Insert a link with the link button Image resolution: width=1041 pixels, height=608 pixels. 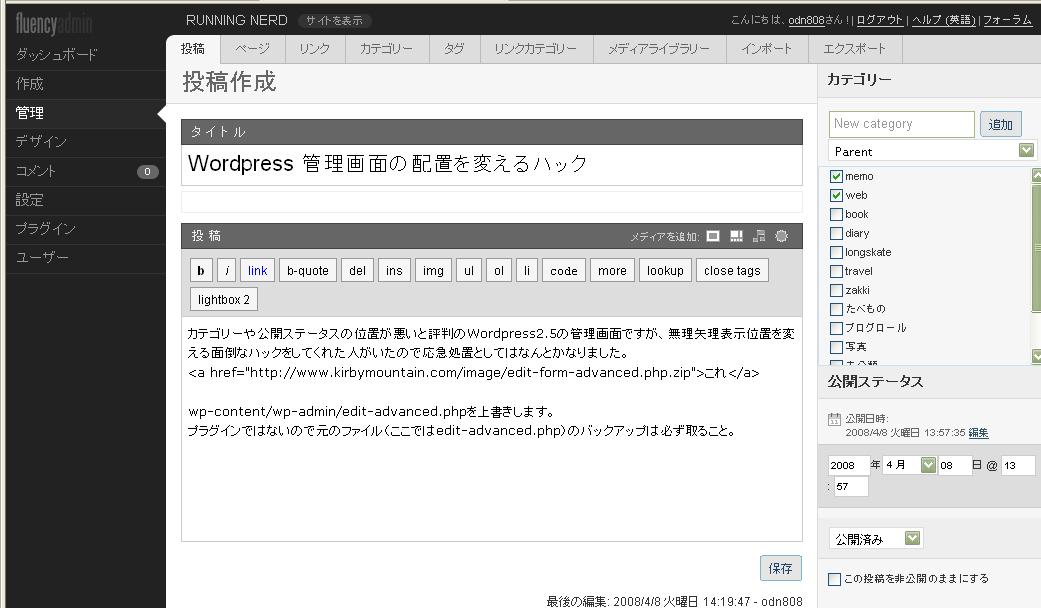(x=258, y=271)
